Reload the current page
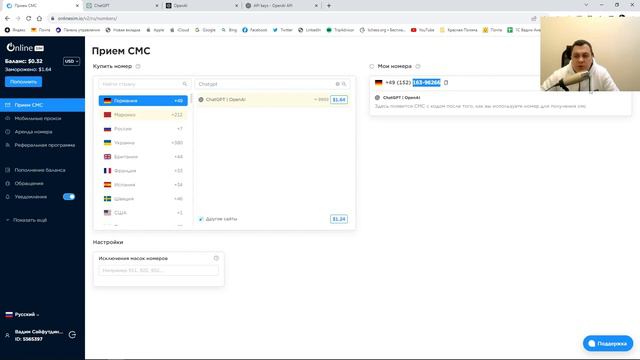Viewport: 640px width, 360px height. click(29, 18)
